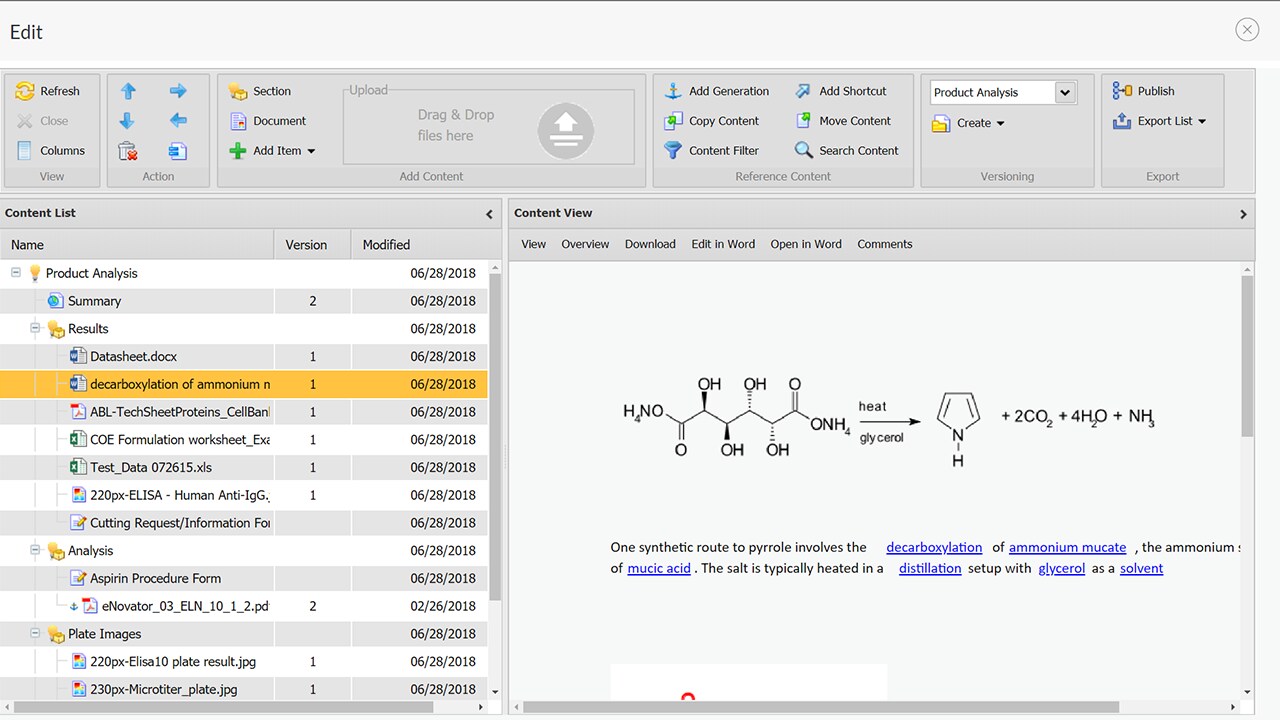Select Test_Data 072615.xls
1280x720 pixels.
(x=244, y=467)
